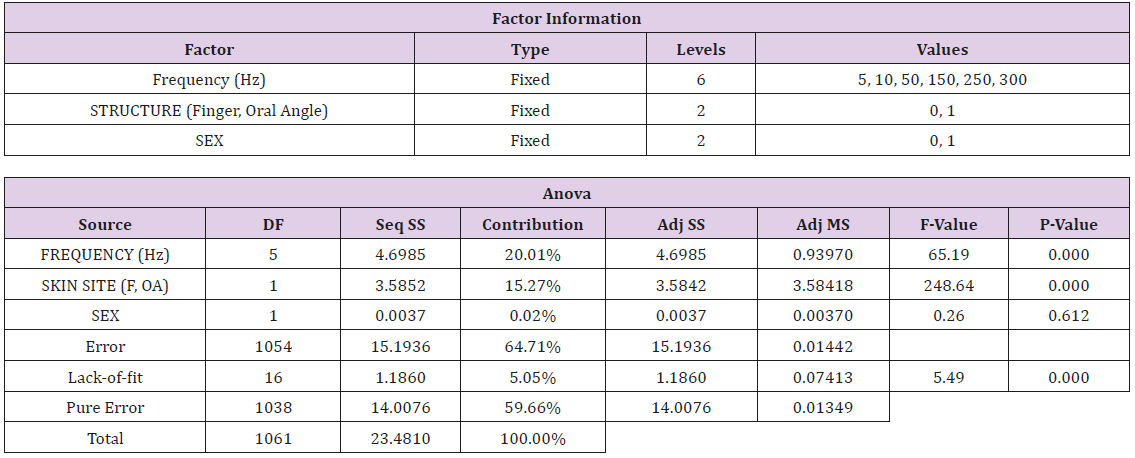Select the SKIN SITE (F, OA) source row
Image resolution: width=1135 pixels, height=458 pixels.
point(105,286)
